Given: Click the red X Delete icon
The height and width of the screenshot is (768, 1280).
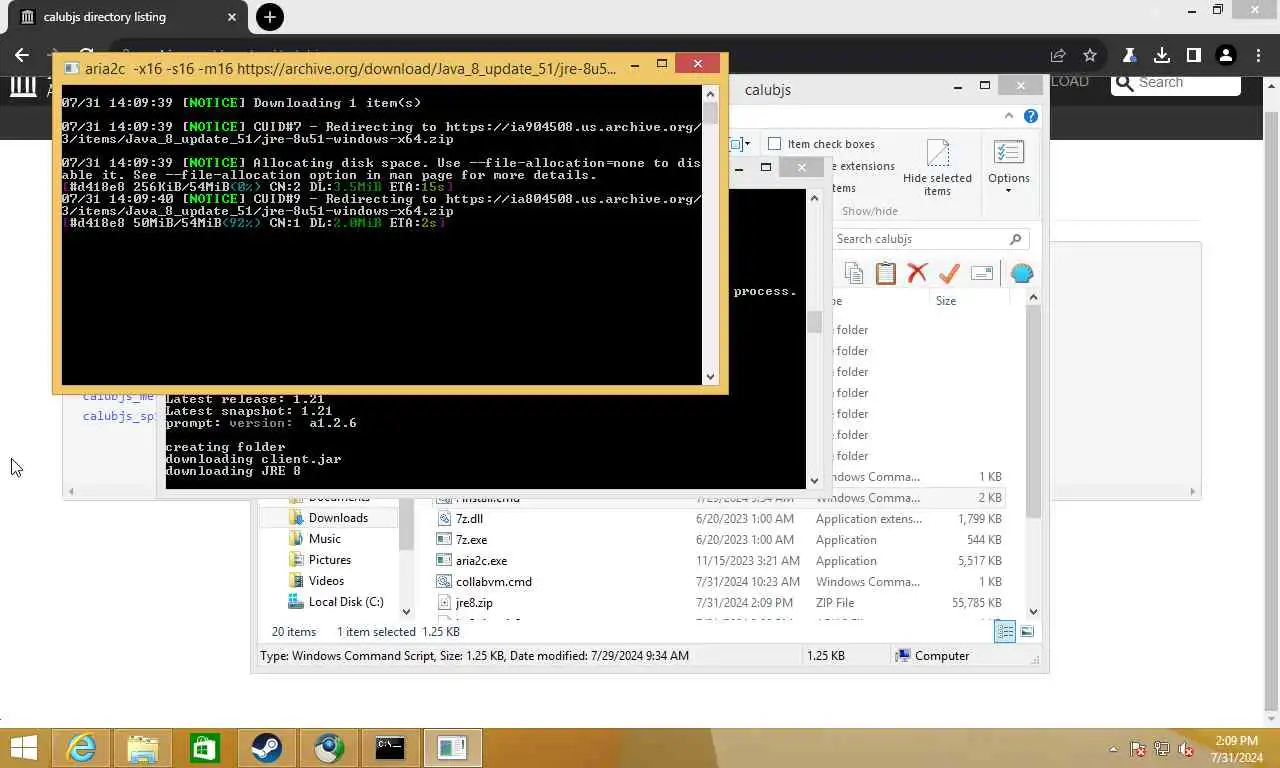Looking at the screenshot, I should click(x=917, y=273).
